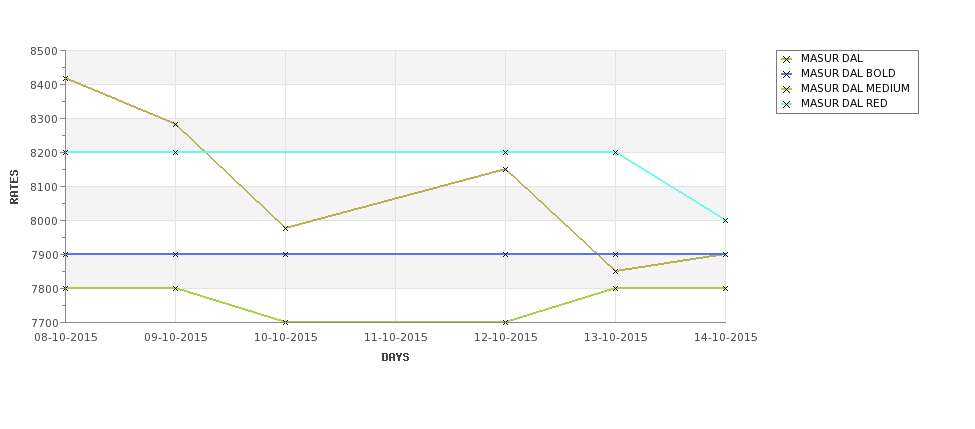Click the MASUR DAL MEDIUM legend label
Screen dimensions: 975x429
[855, 88]
